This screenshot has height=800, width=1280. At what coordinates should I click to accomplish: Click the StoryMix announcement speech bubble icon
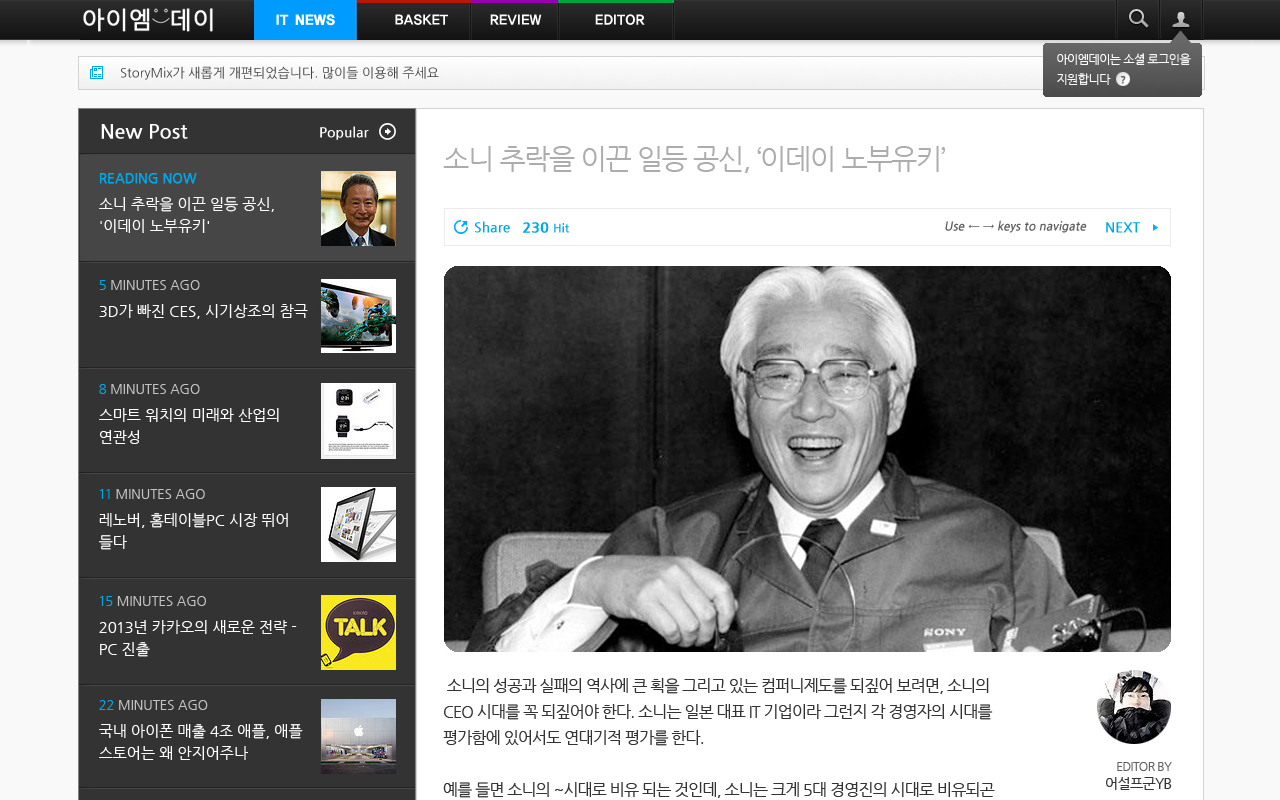pos(96,71)
